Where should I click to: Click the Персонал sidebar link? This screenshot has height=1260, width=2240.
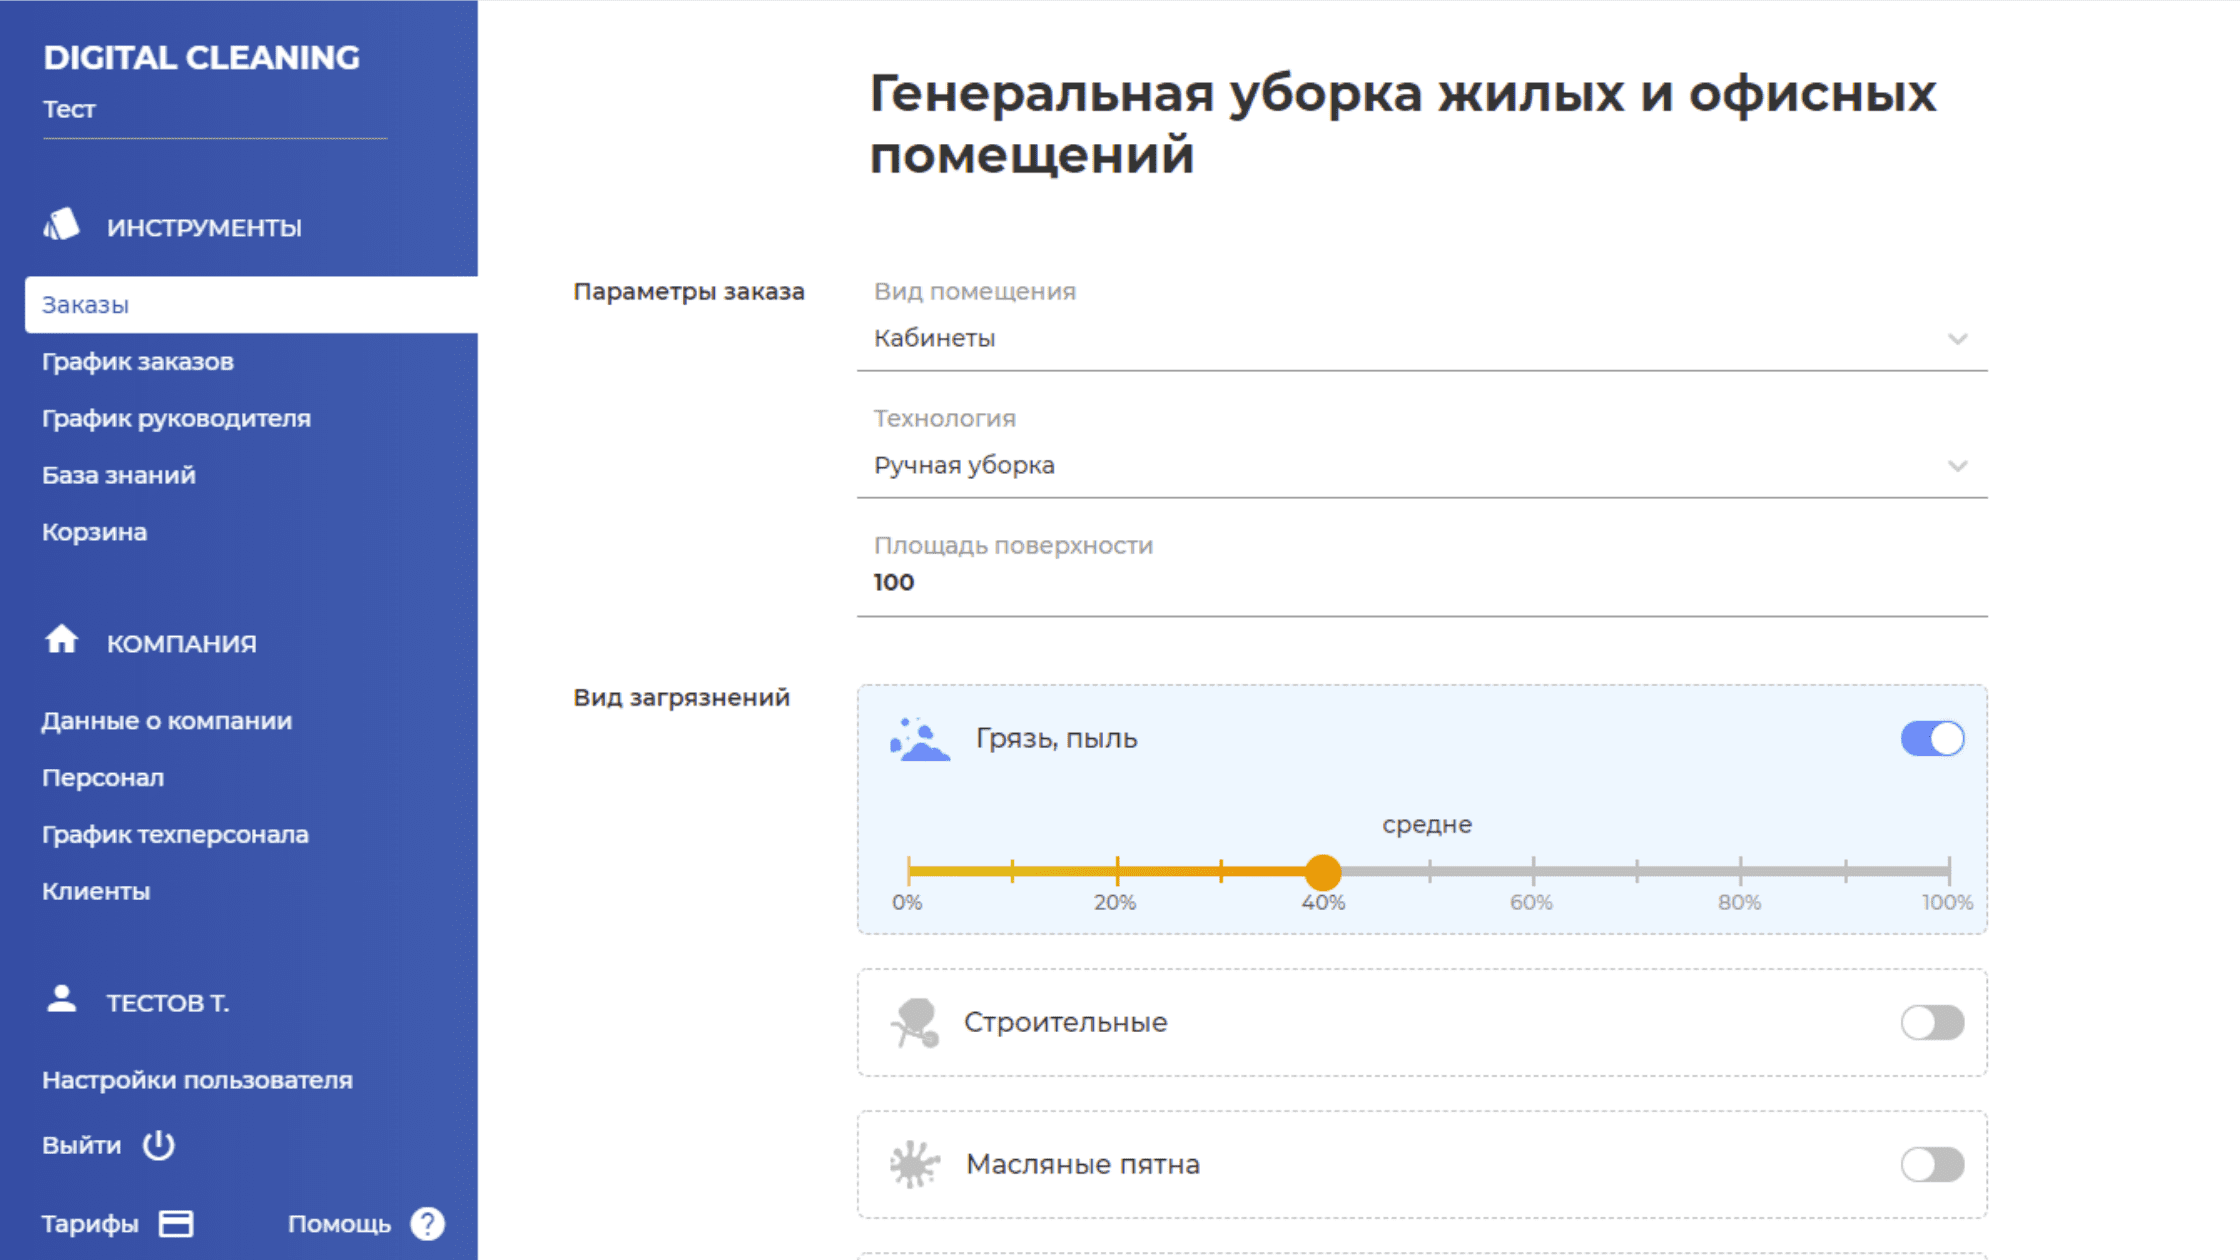click(x=103, y=778)
